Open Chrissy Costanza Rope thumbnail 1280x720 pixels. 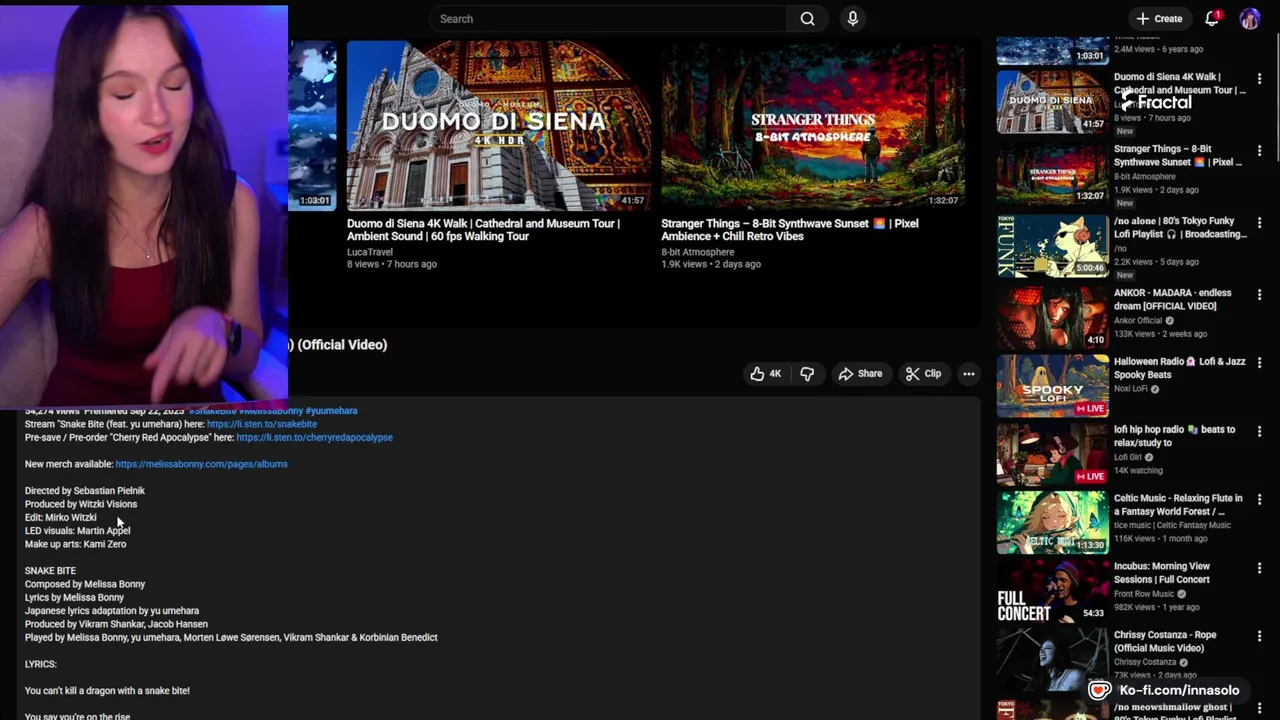coord(1052,659)
